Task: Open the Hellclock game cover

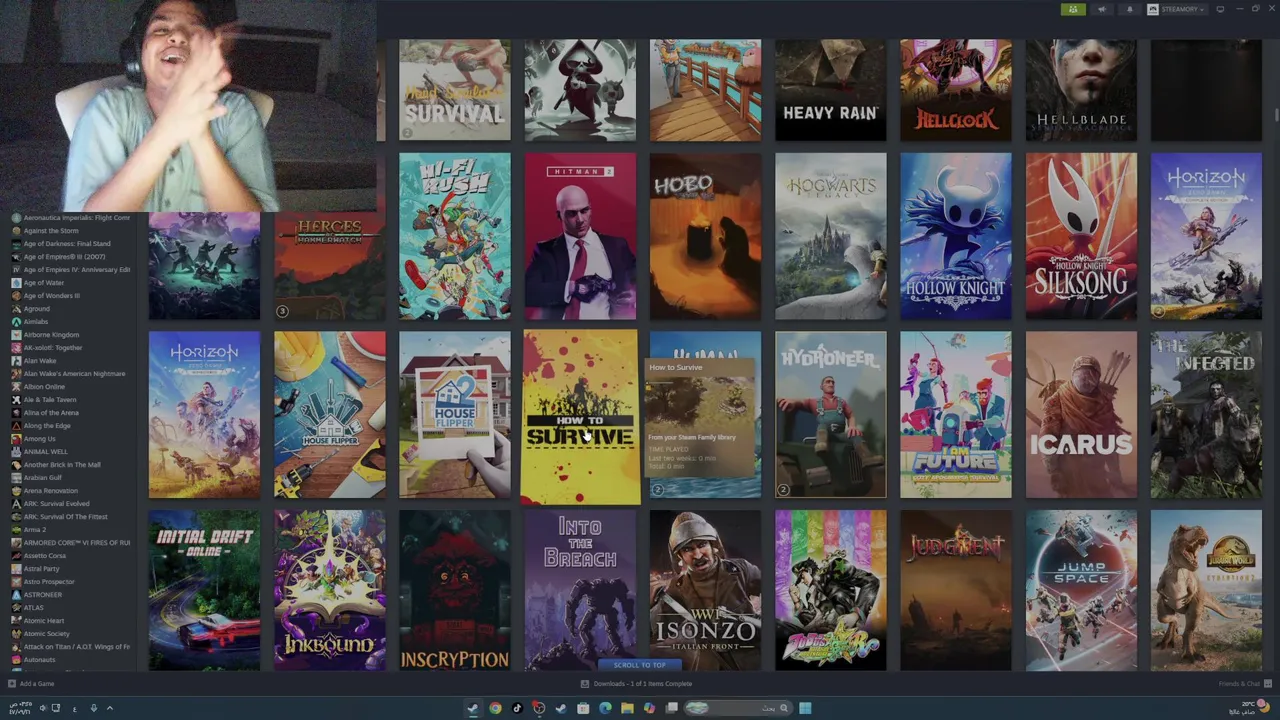Action: point(956,90)
